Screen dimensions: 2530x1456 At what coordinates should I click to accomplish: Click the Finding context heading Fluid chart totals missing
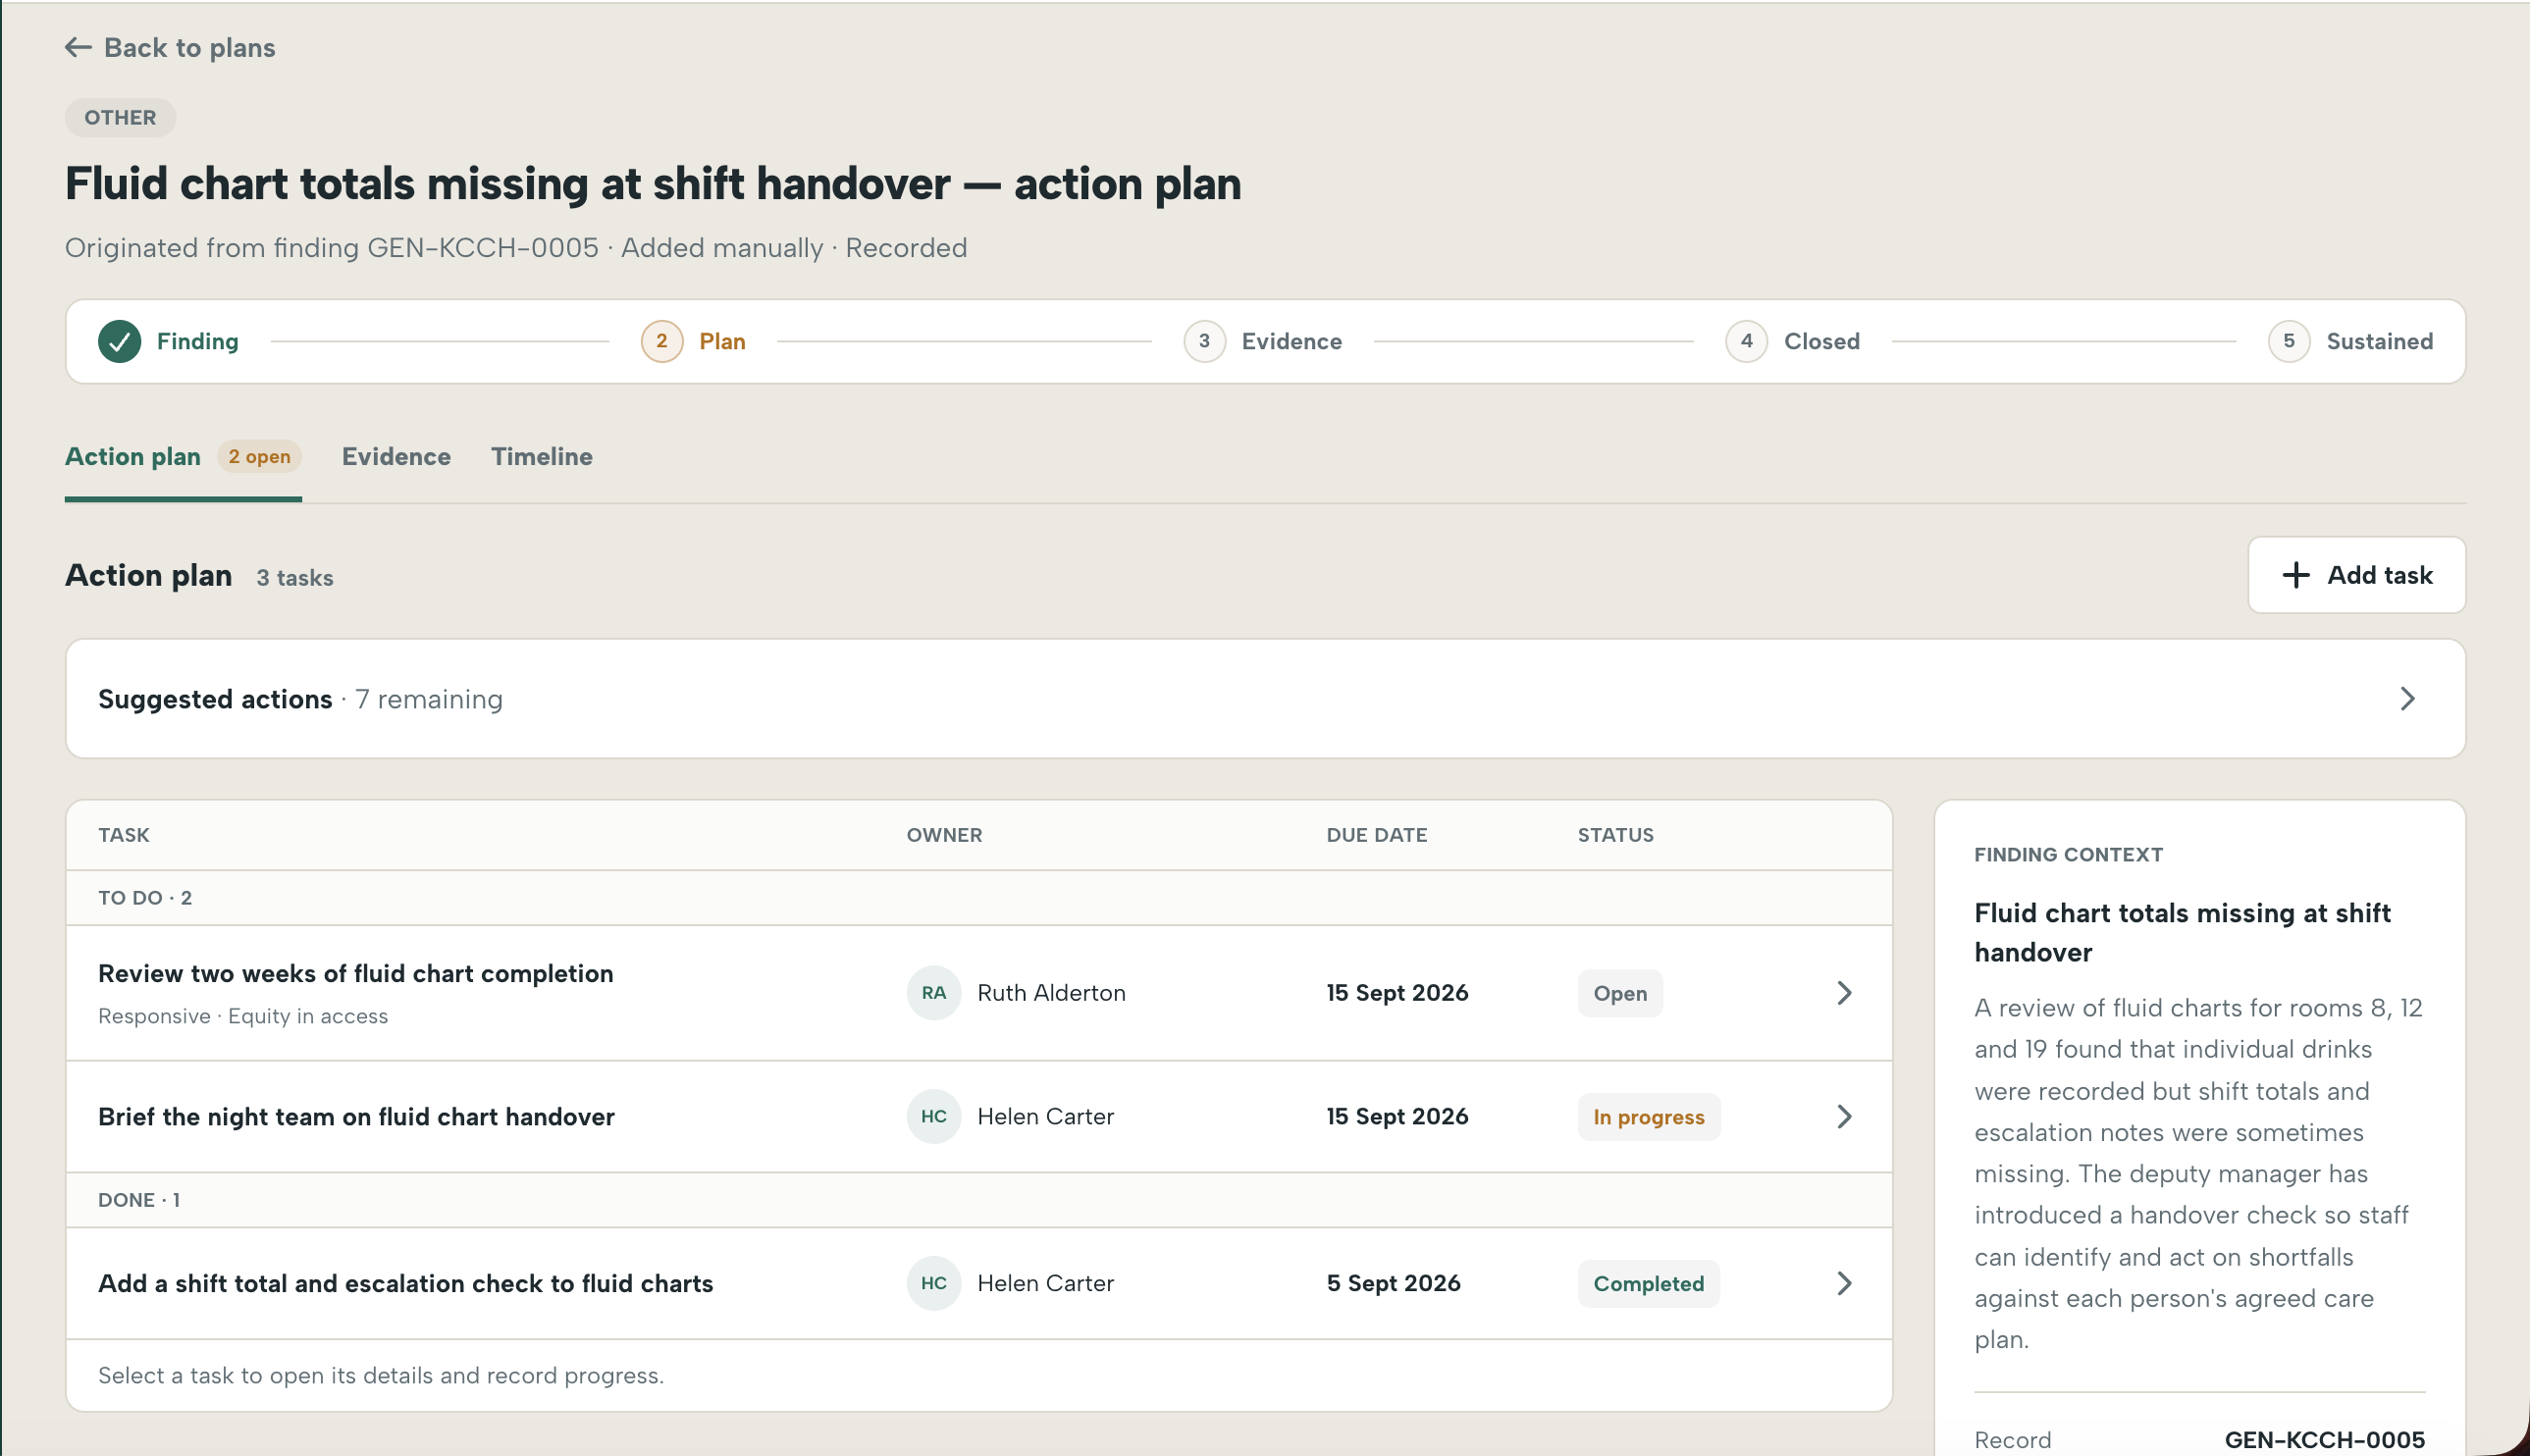click(2181, 932)
